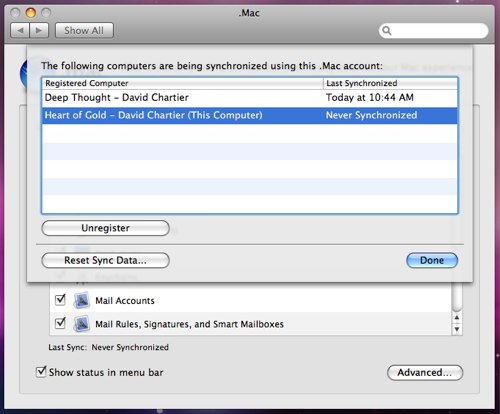Image resolution: width=500 pixels, height=414 pixels.
Task: Click the Show All button
Action: (x=84, y=30)
